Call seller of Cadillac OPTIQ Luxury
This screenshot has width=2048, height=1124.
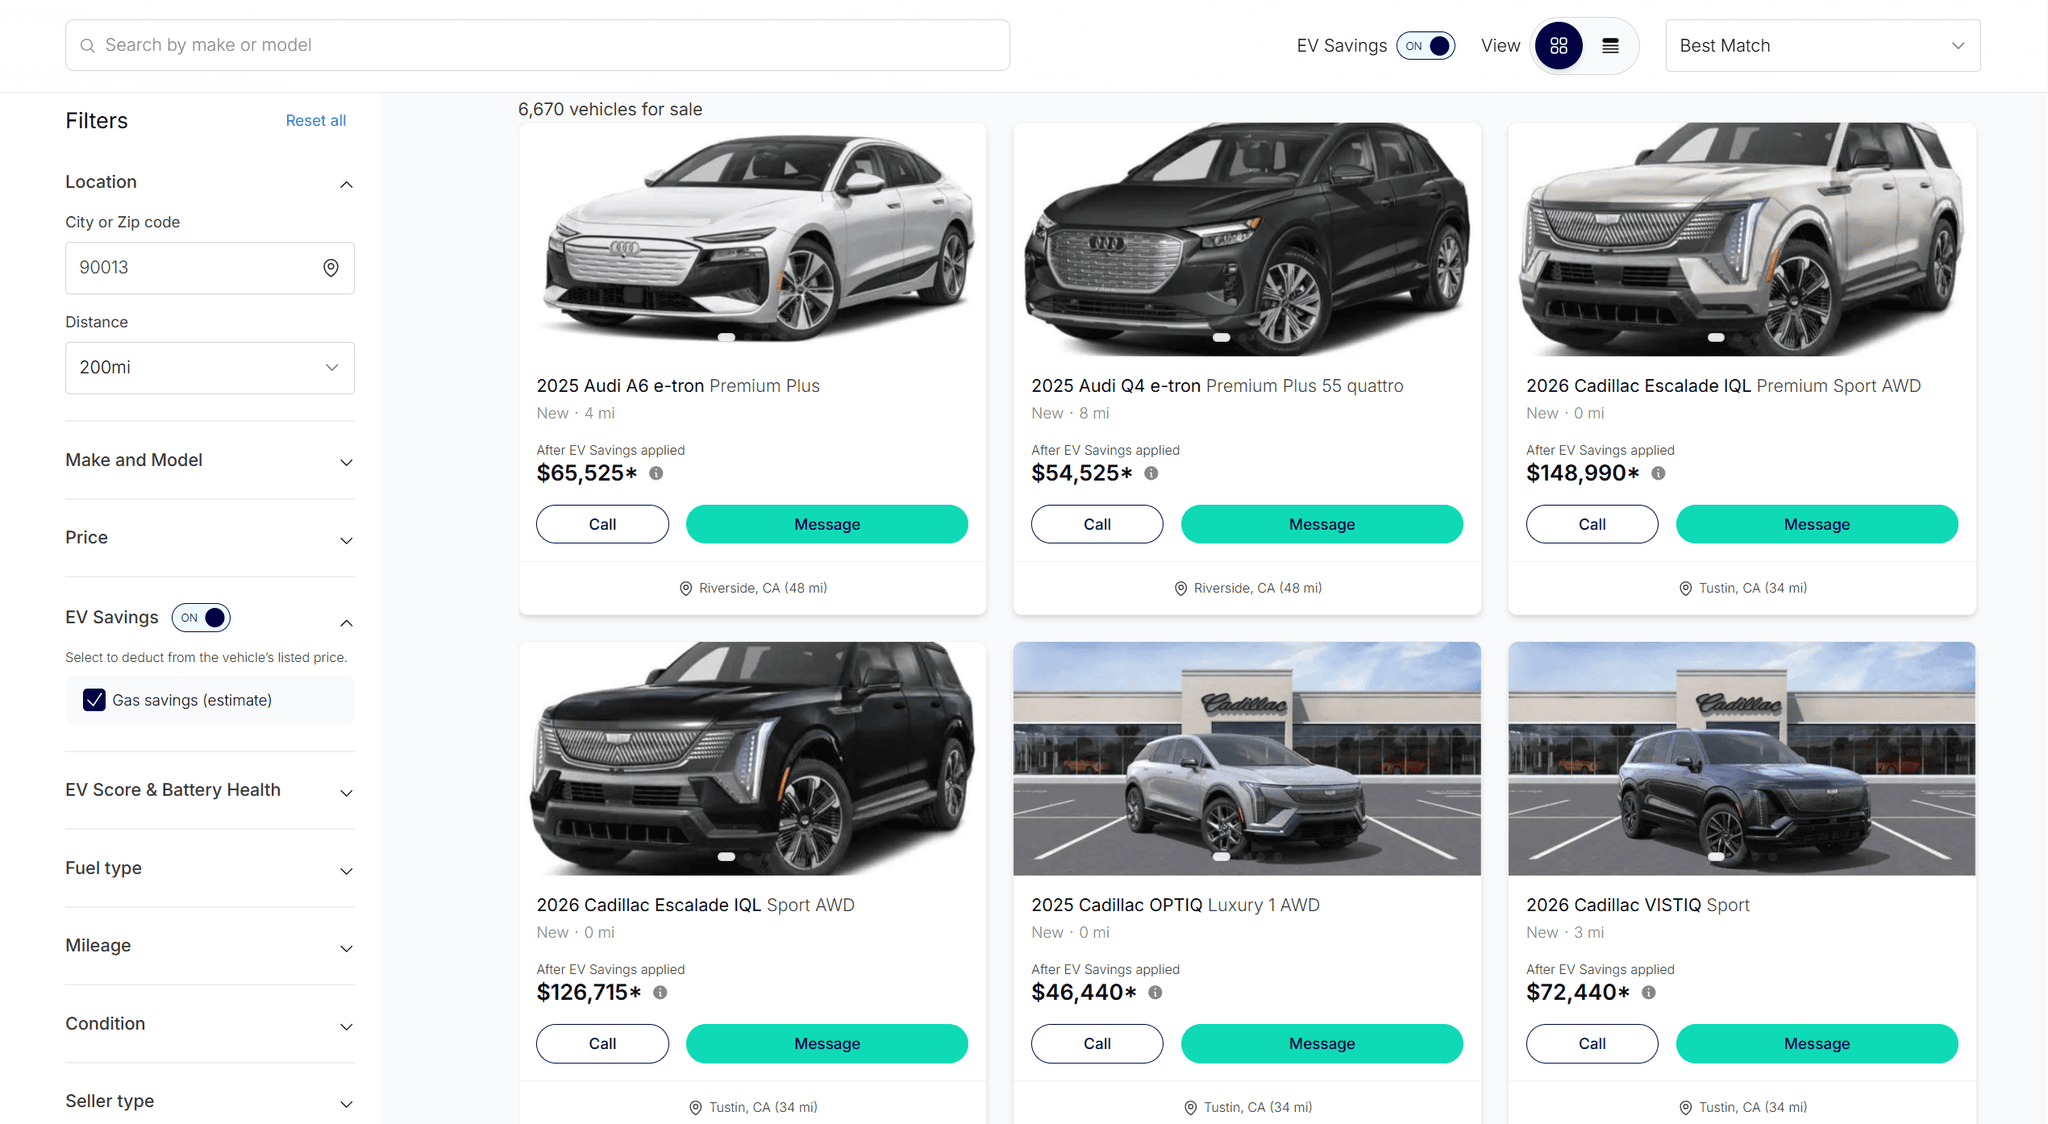tap(1097, 1043)
